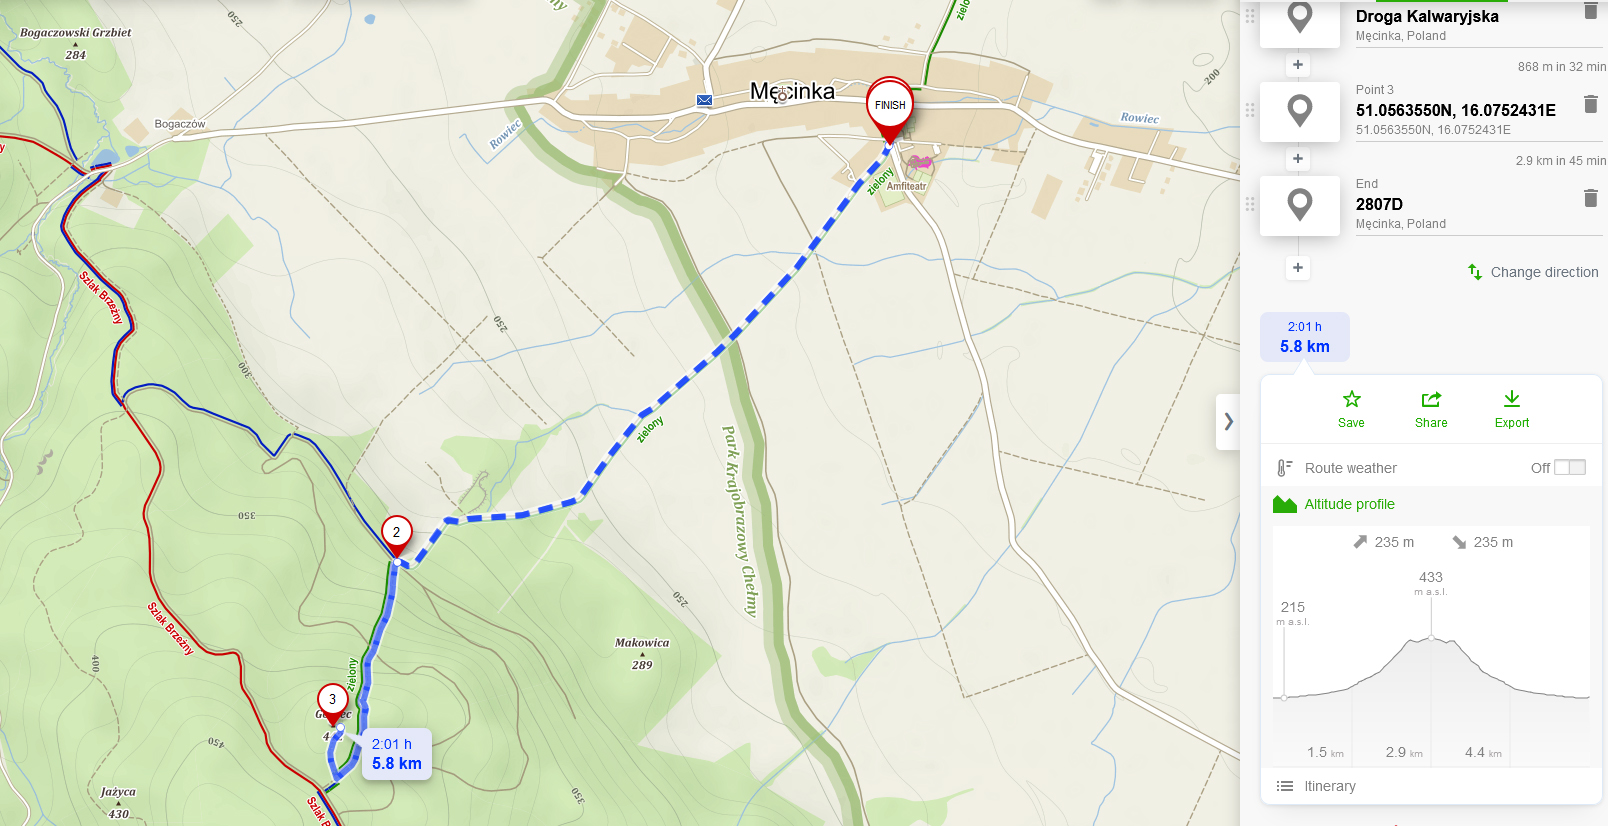Viewport: 1608px width, 826px height.
Task: Click the 433 m peak on altitude chart
Action: [x=1431, y=637]
